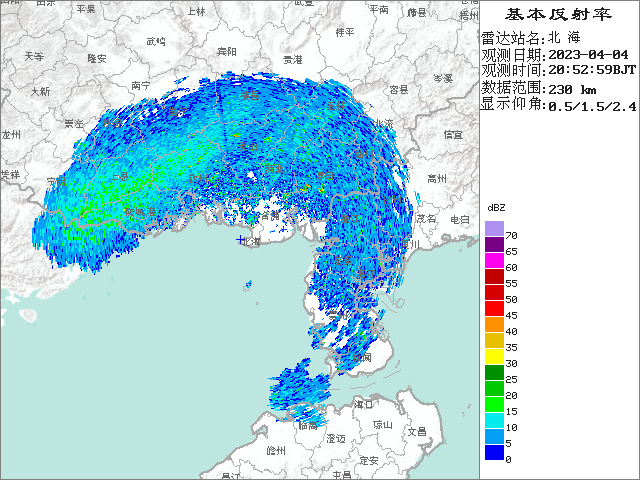Click the cyan 10 dBZ legend swatch
This screenshot has height=480, width=640.
click(494, 421)
